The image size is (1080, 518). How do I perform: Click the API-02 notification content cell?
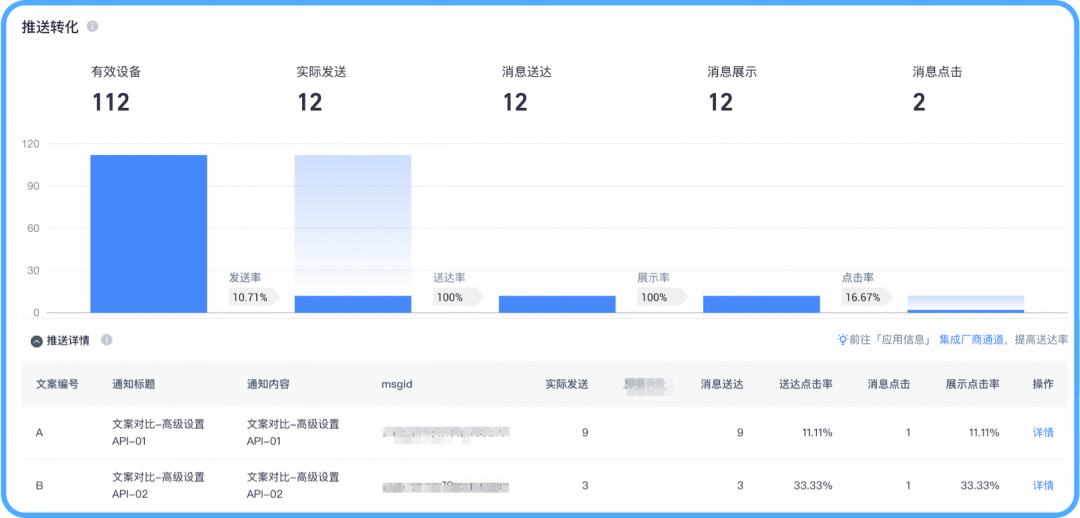[293, 486]
